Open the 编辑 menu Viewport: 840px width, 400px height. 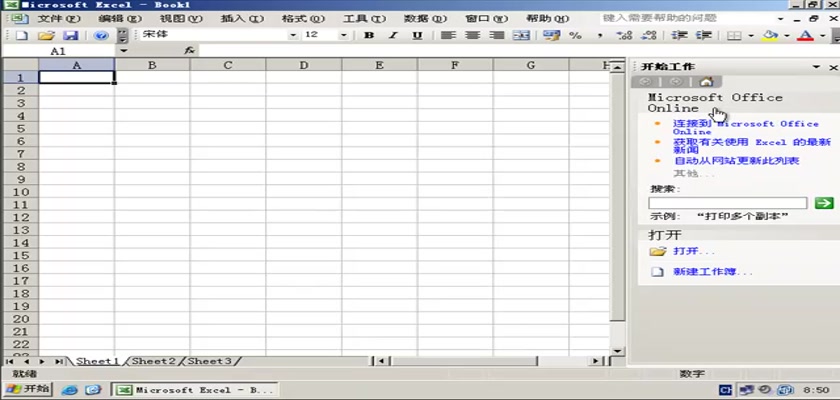(120, 19)
